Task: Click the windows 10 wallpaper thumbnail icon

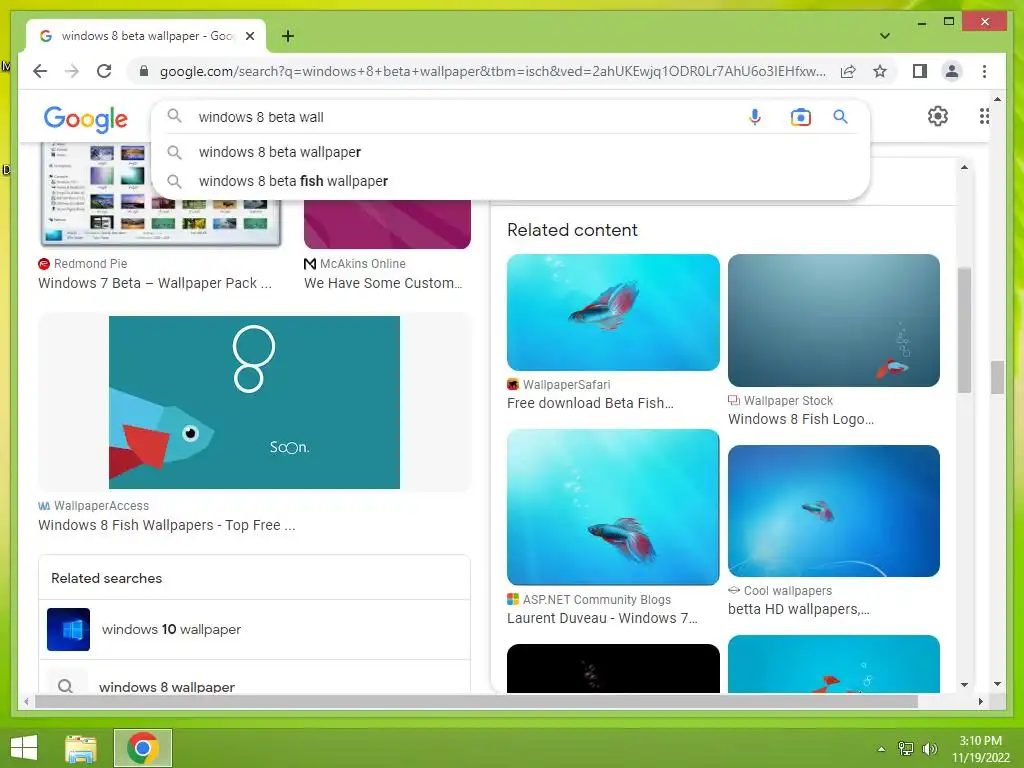Action: [69, 630]
